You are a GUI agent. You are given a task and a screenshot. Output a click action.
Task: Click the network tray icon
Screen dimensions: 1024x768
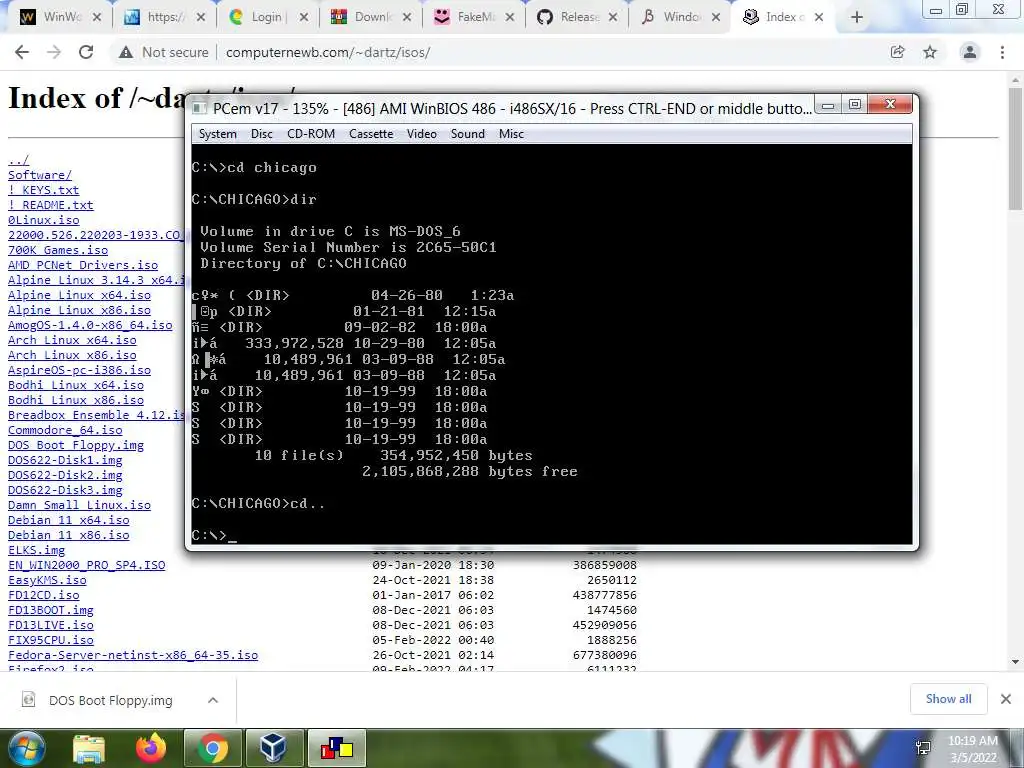pos(923,748)
